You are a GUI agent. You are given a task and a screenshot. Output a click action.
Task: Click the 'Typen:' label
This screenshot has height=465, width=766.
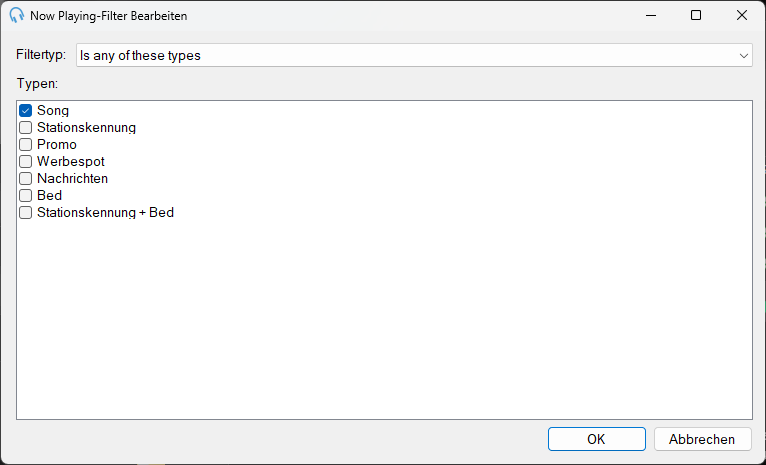(37, 84)
